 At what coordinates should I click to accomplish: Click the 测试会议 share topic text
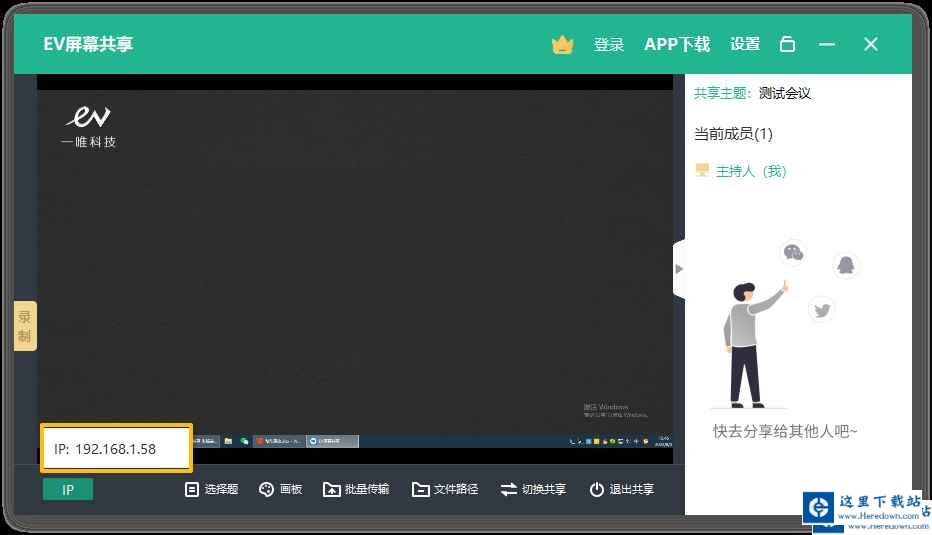coord(785,93)
